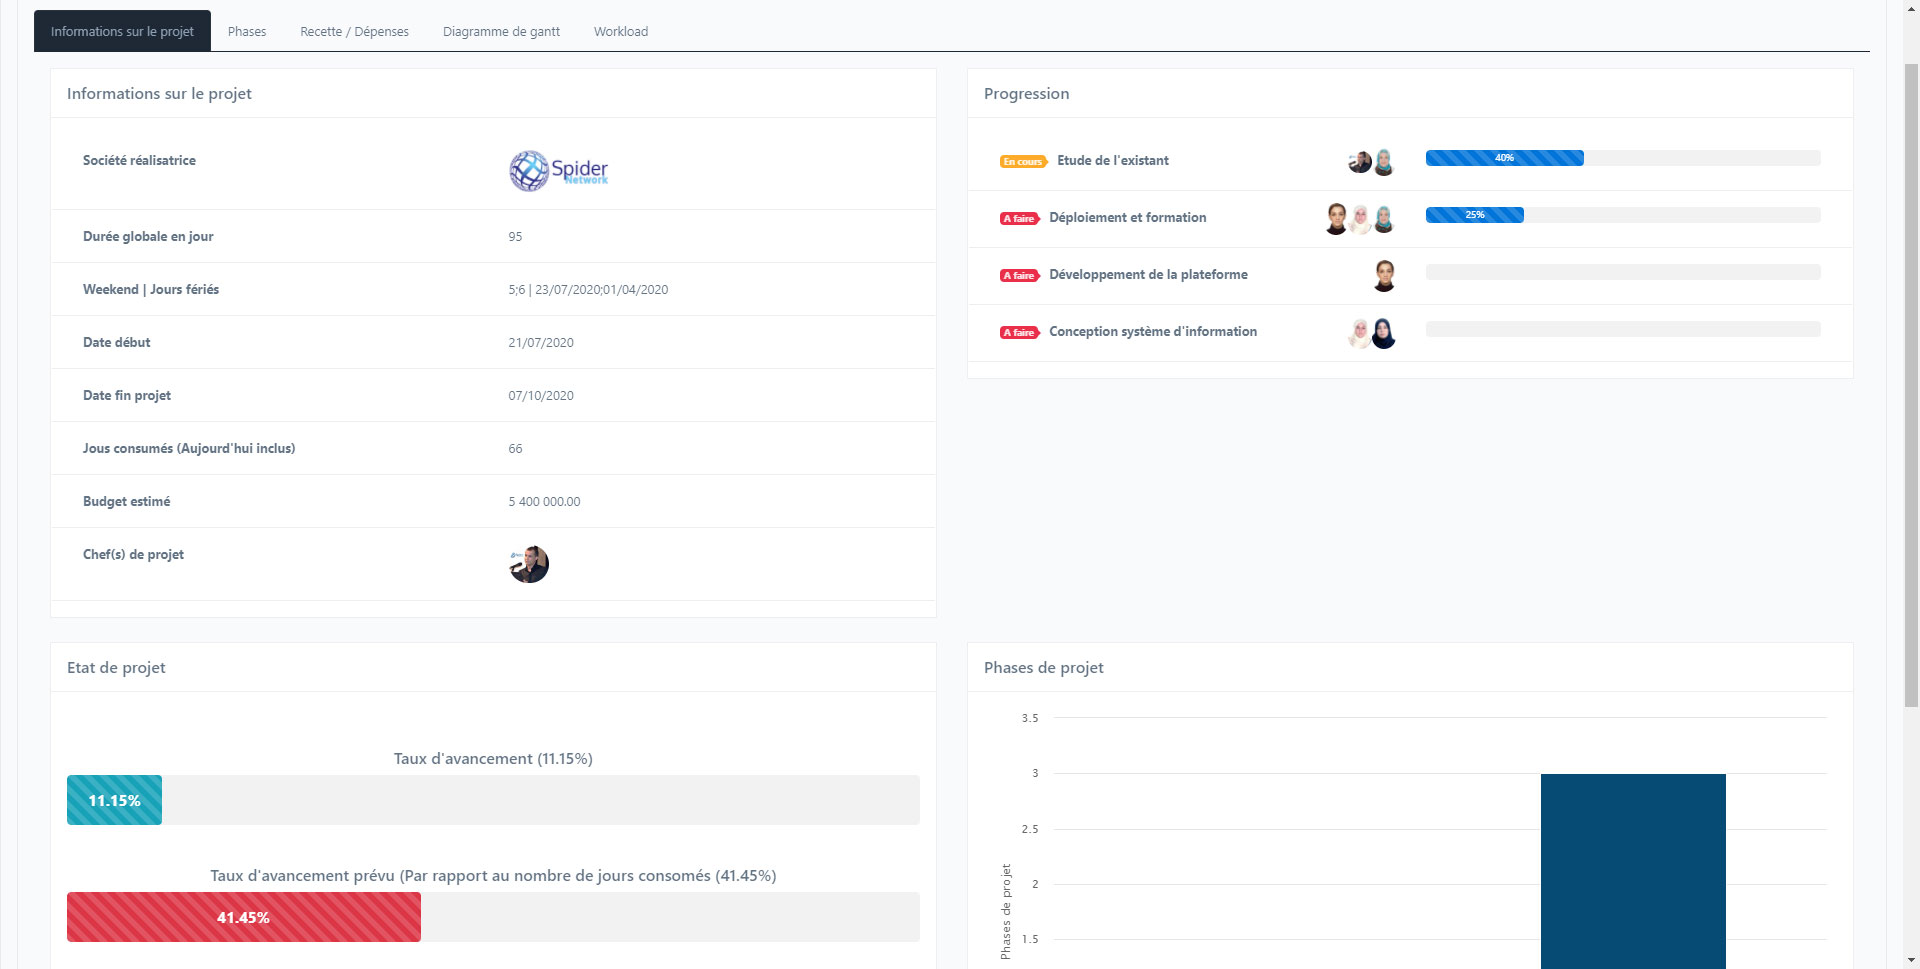Select budget value 5 400 000.00
Viewport: 1920px width, 969px height.
544,502
